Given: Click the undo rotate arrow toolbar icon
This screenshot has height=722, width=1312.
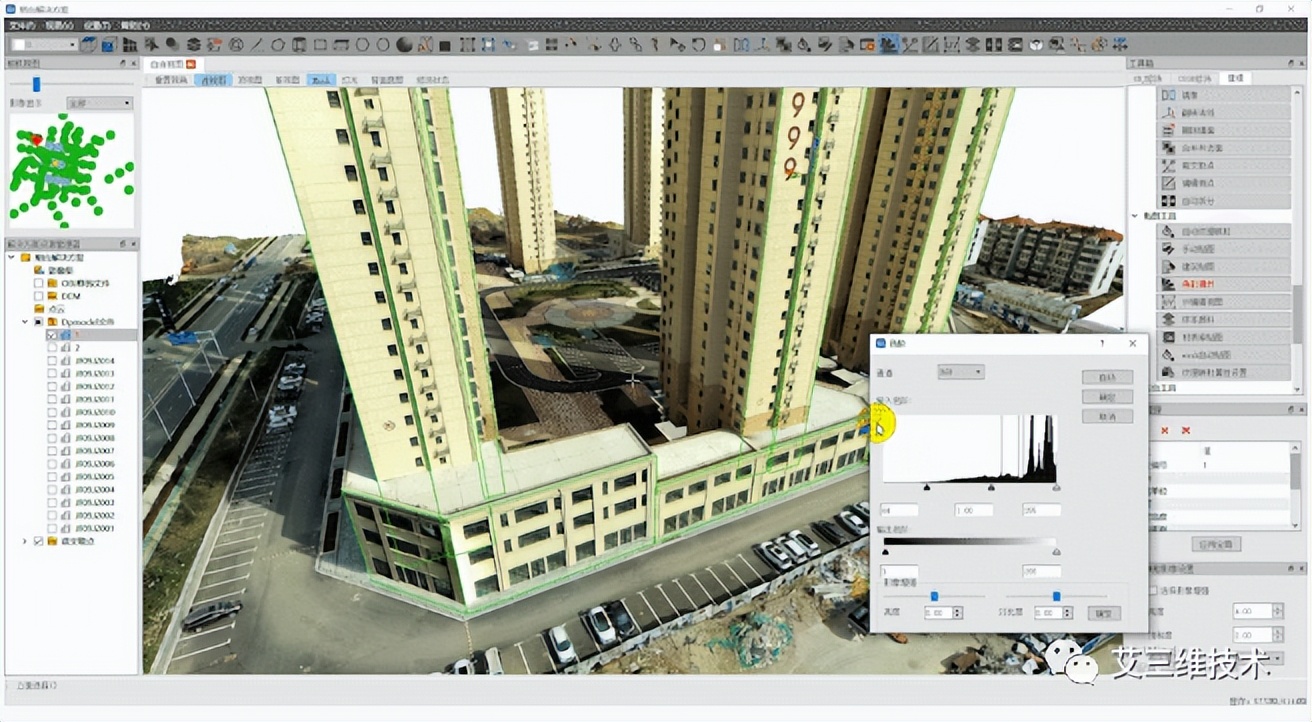Looking at the screenshot, I should (698, 44).
